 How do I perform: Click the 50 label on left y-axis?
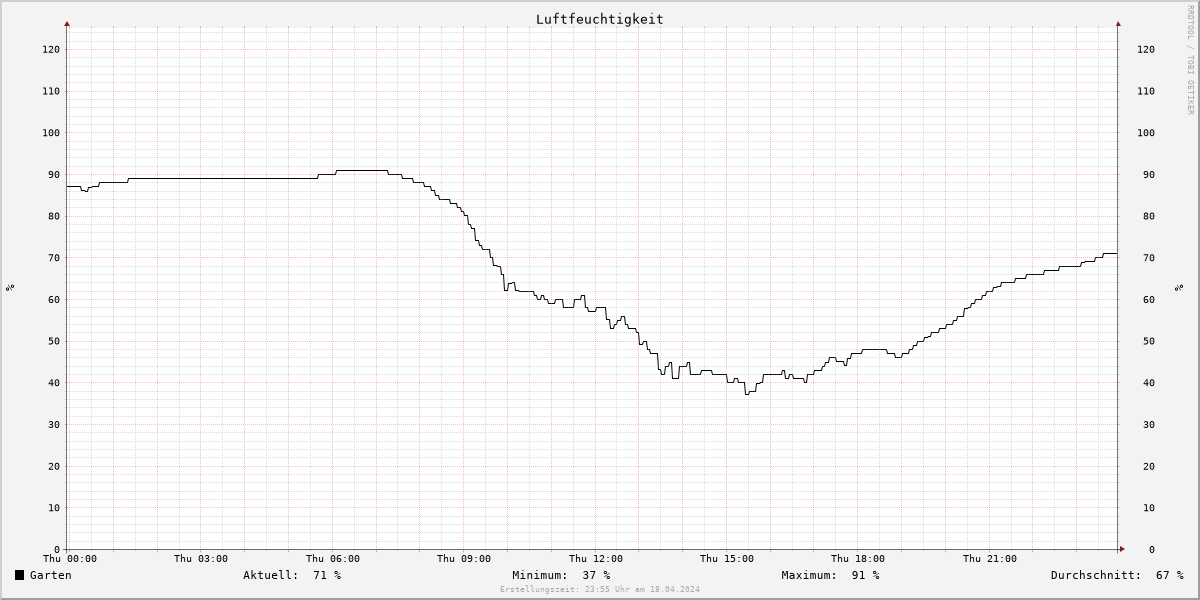[x=54, y=341]
